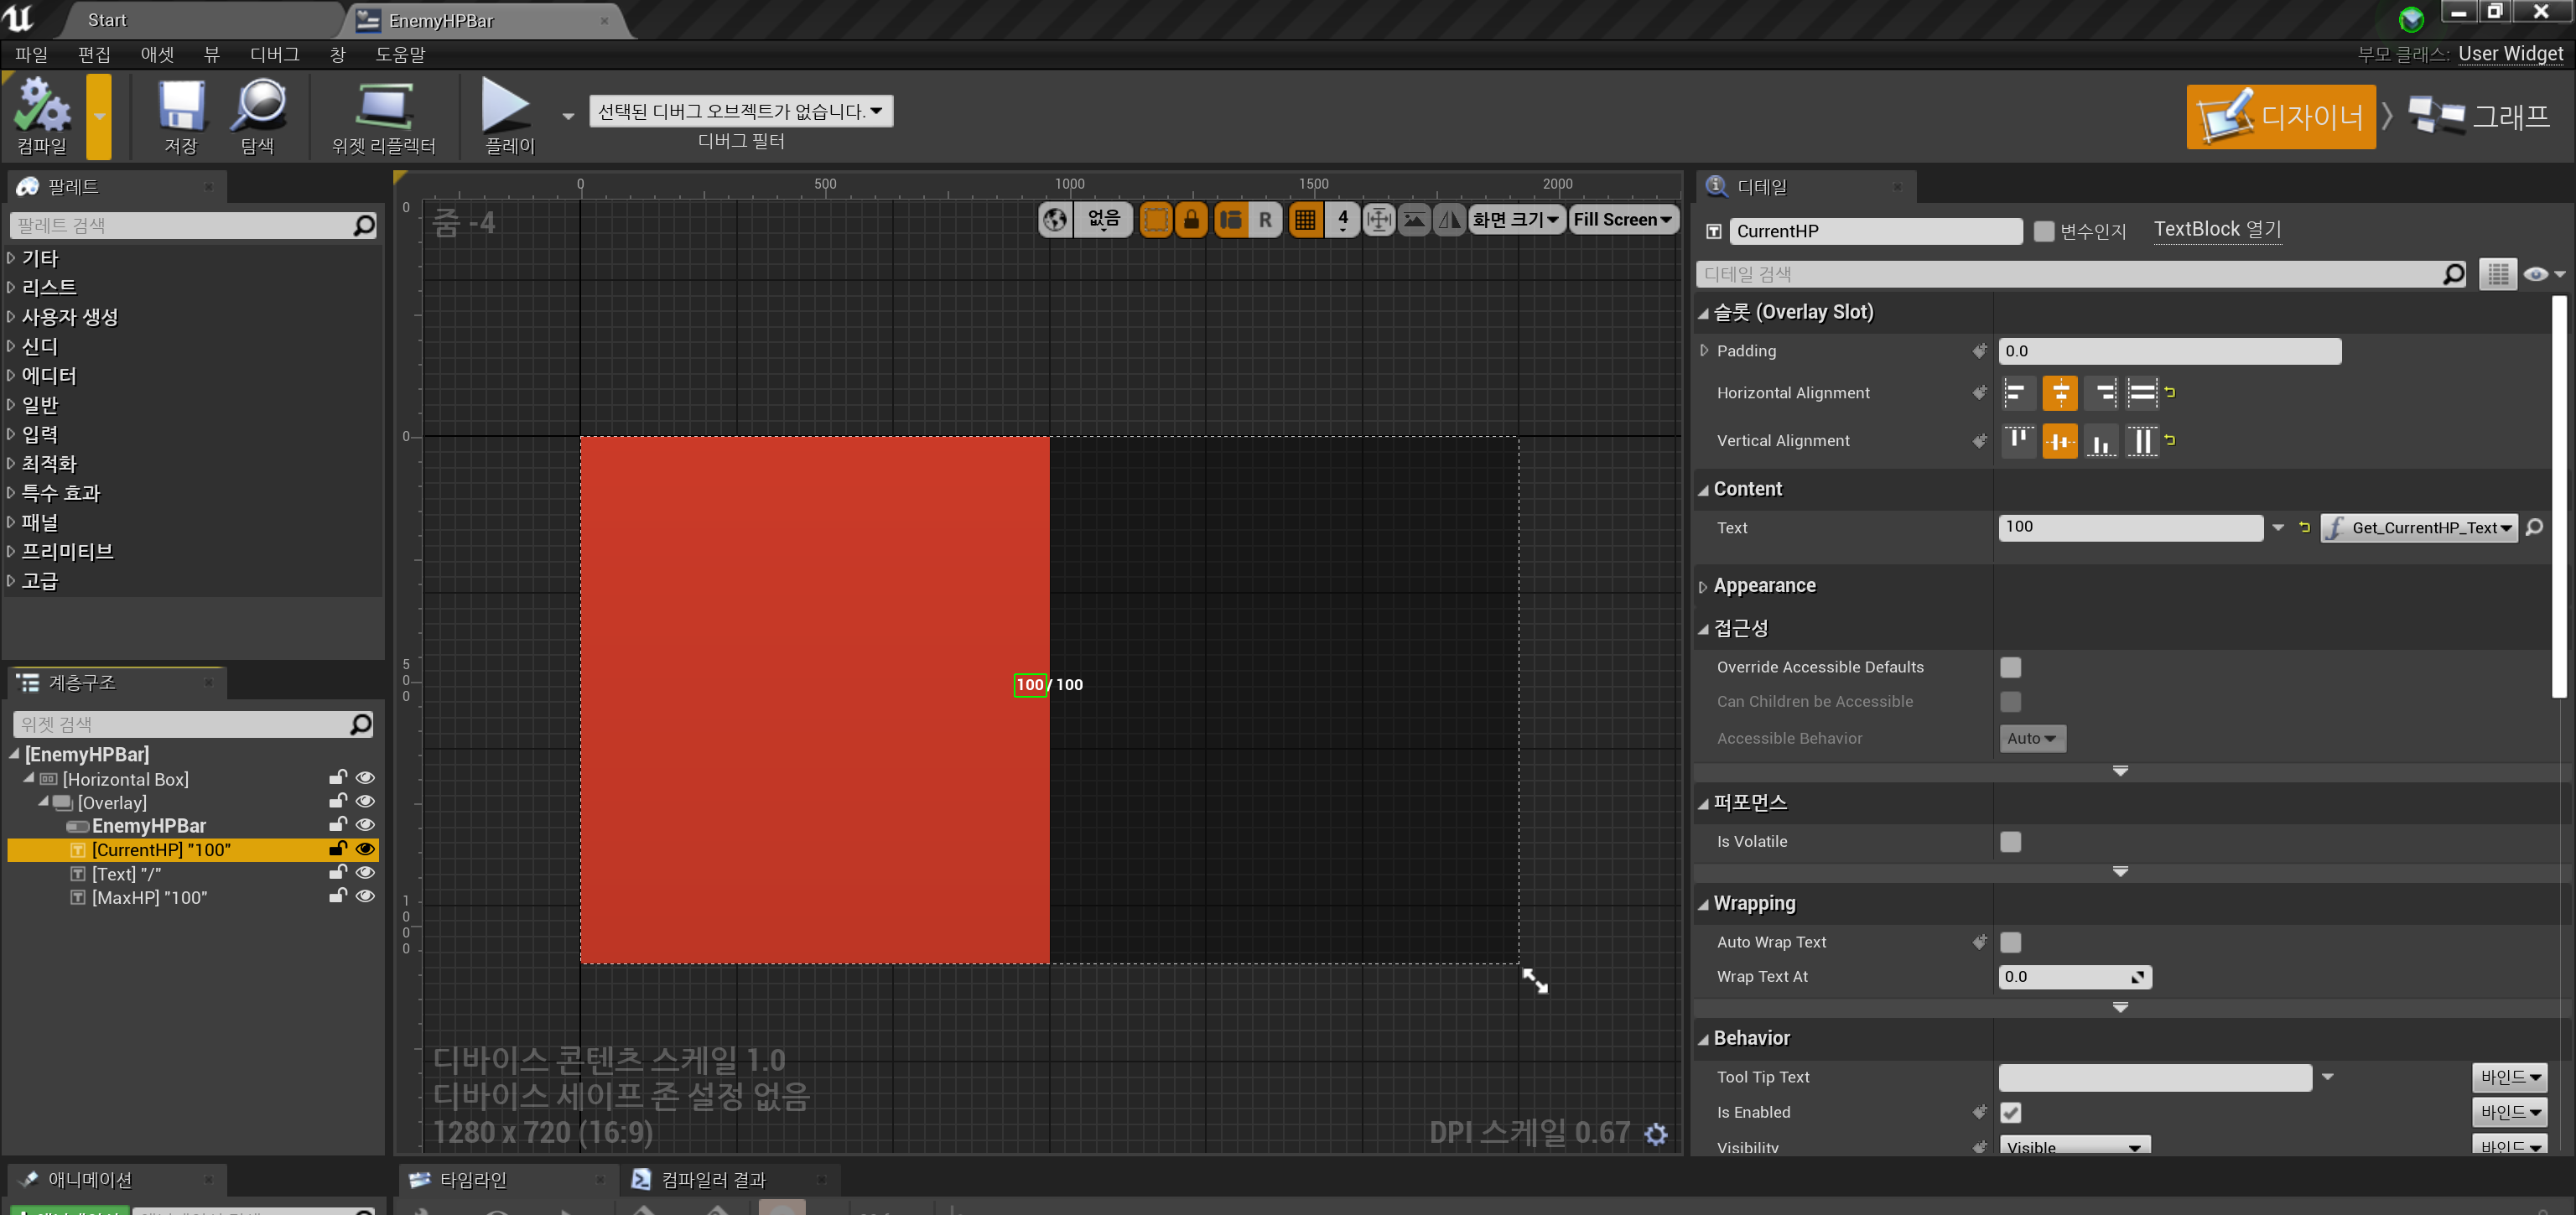Open the Fill Screen dropdown
The image size is (2576, 1215).
point(1622,219)
